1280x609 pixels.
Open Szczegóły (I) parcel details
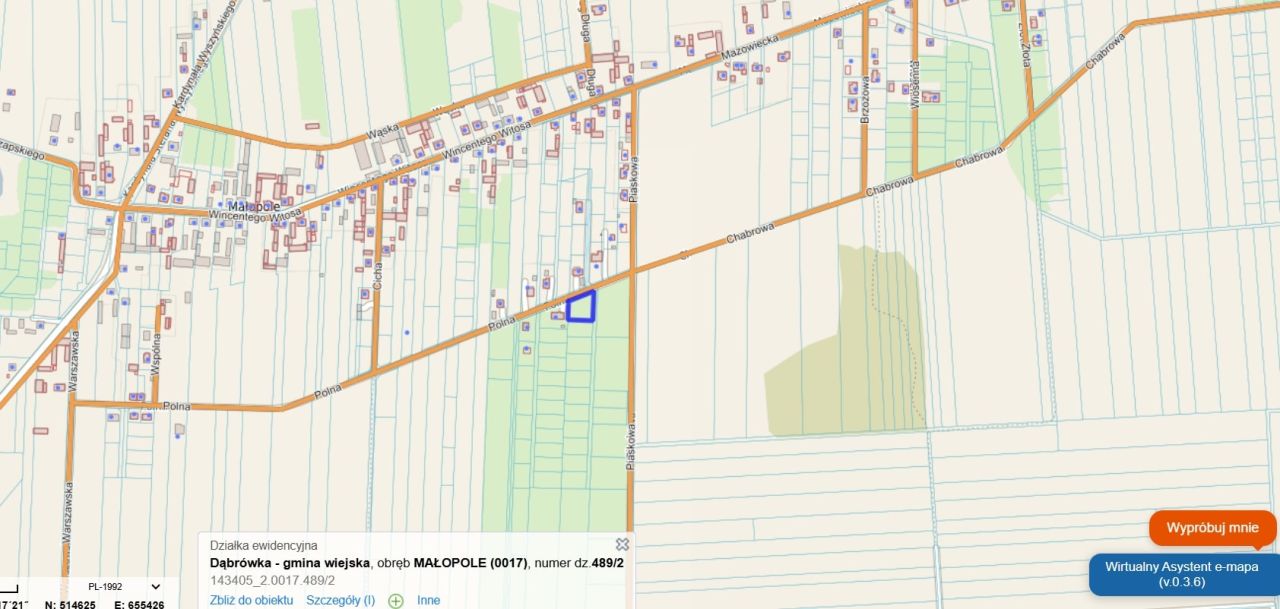coord(340,600)
